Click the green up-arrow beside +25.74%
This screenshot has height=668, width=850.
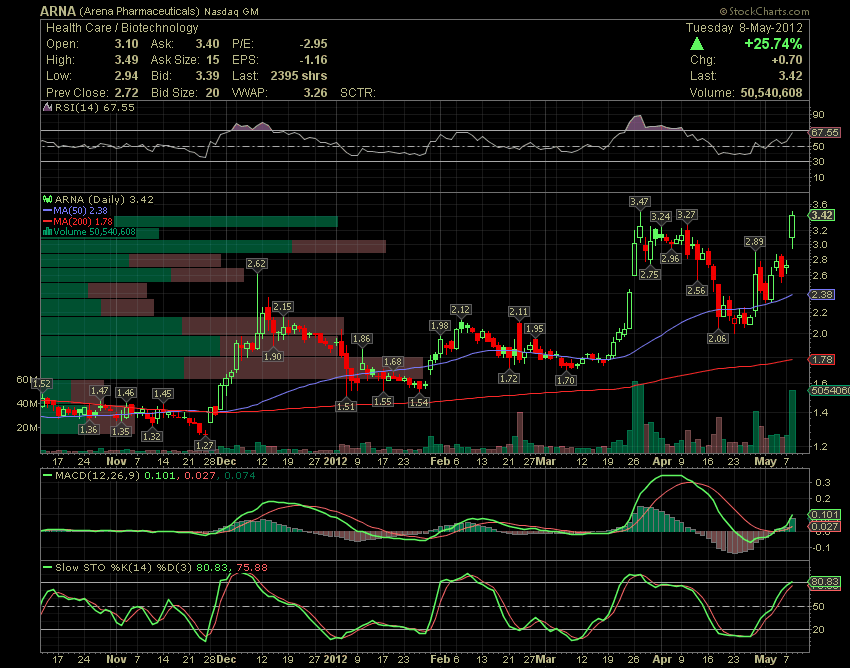(x=697, y=44)
